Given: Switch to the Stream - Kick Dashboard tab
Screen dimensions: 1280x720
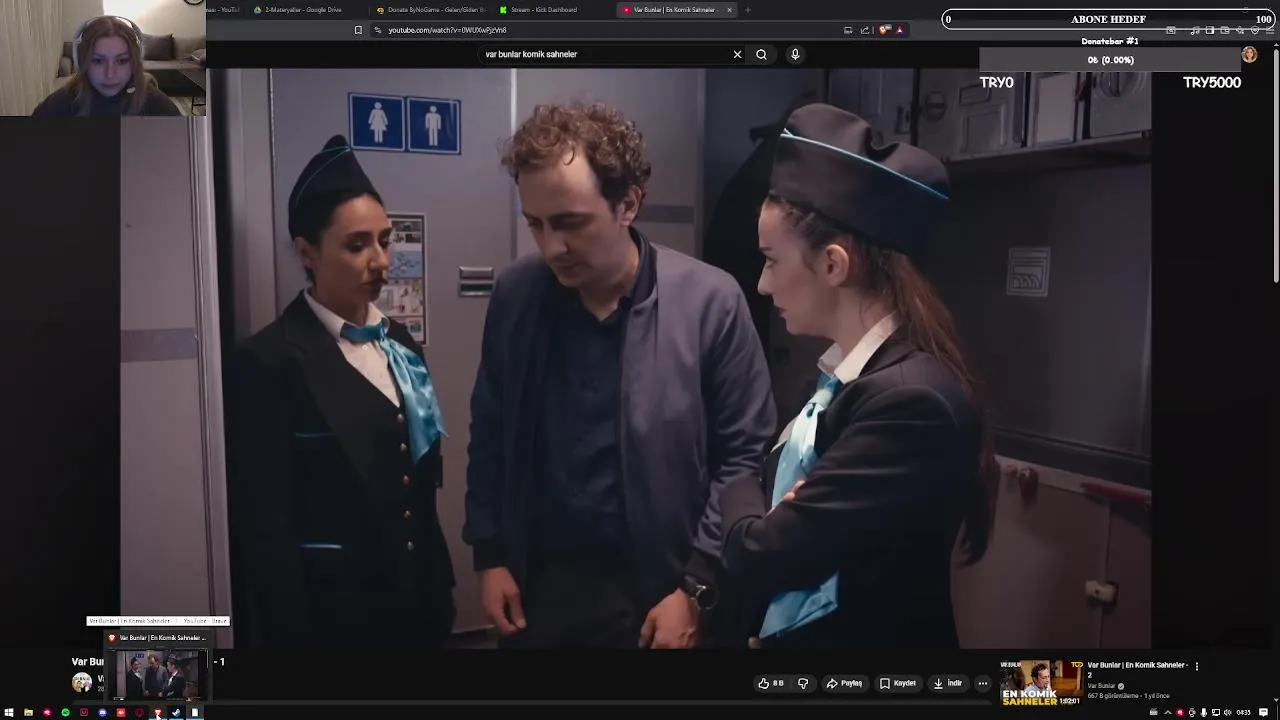Looking at the screenshot, I should 553,10.
